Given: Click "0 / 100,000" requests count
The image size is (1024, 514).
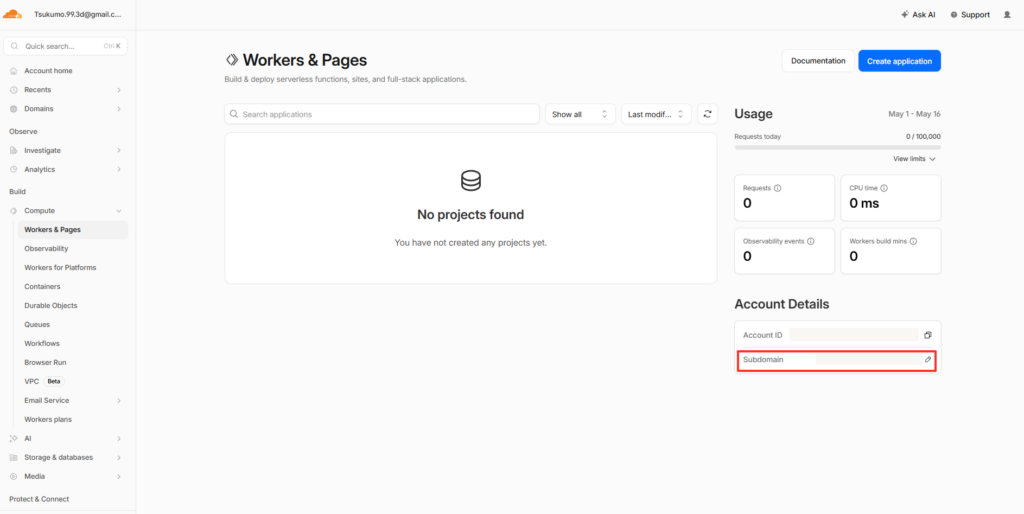Looking at the screenshot, I should click(x=923, y=137).
